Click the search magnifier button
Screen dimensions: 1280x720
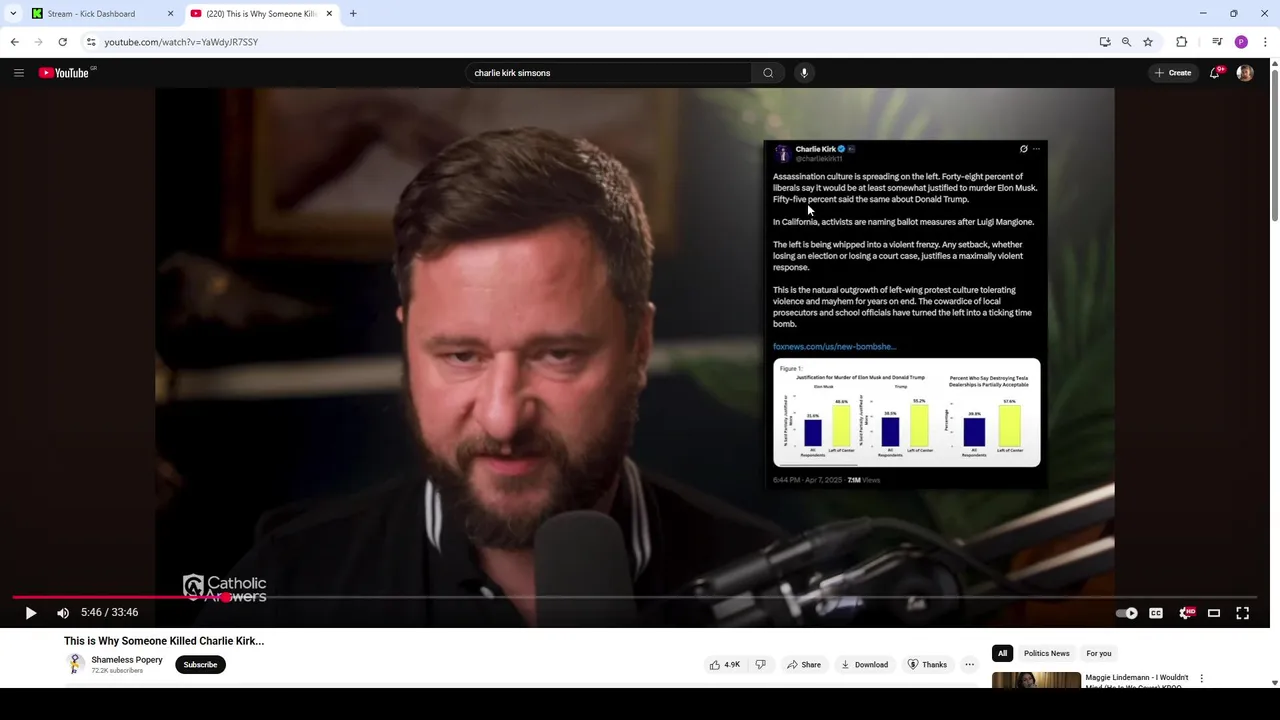tap(768, 73)
